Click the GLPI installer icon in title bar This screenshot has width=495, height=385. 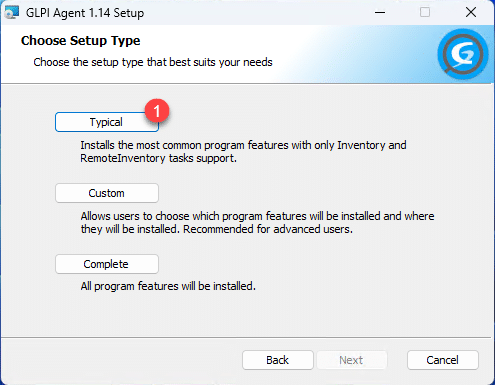12,13
